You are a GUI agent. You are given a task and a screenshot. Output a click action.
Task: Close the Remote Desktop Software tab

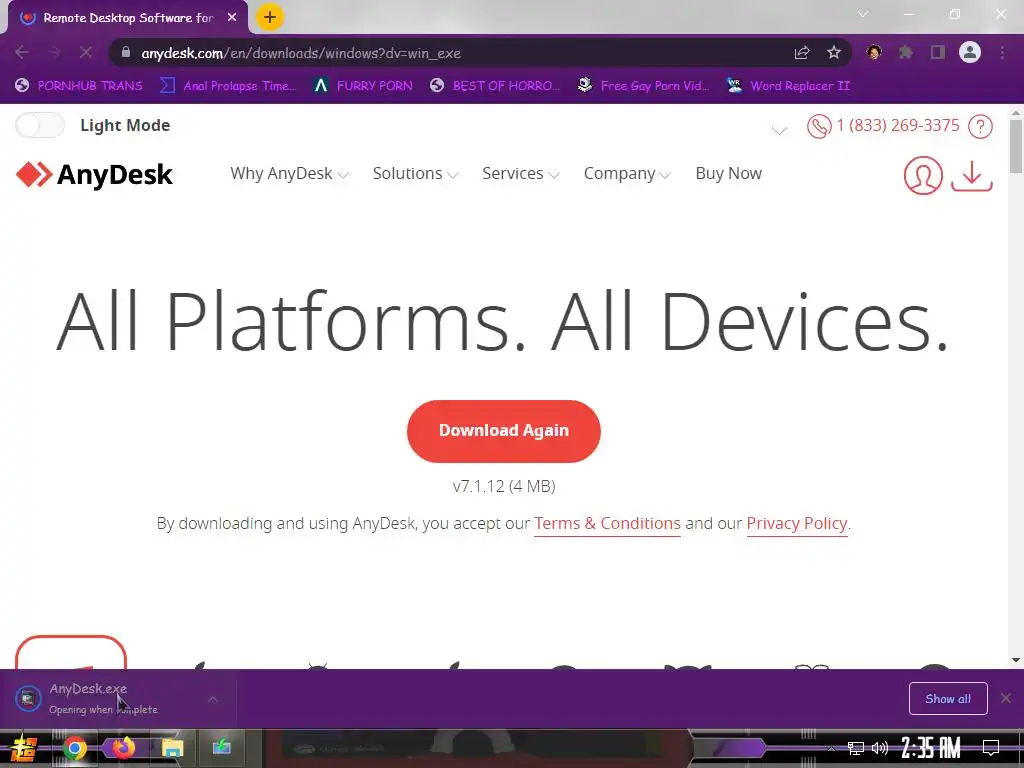tap(232, 18)
